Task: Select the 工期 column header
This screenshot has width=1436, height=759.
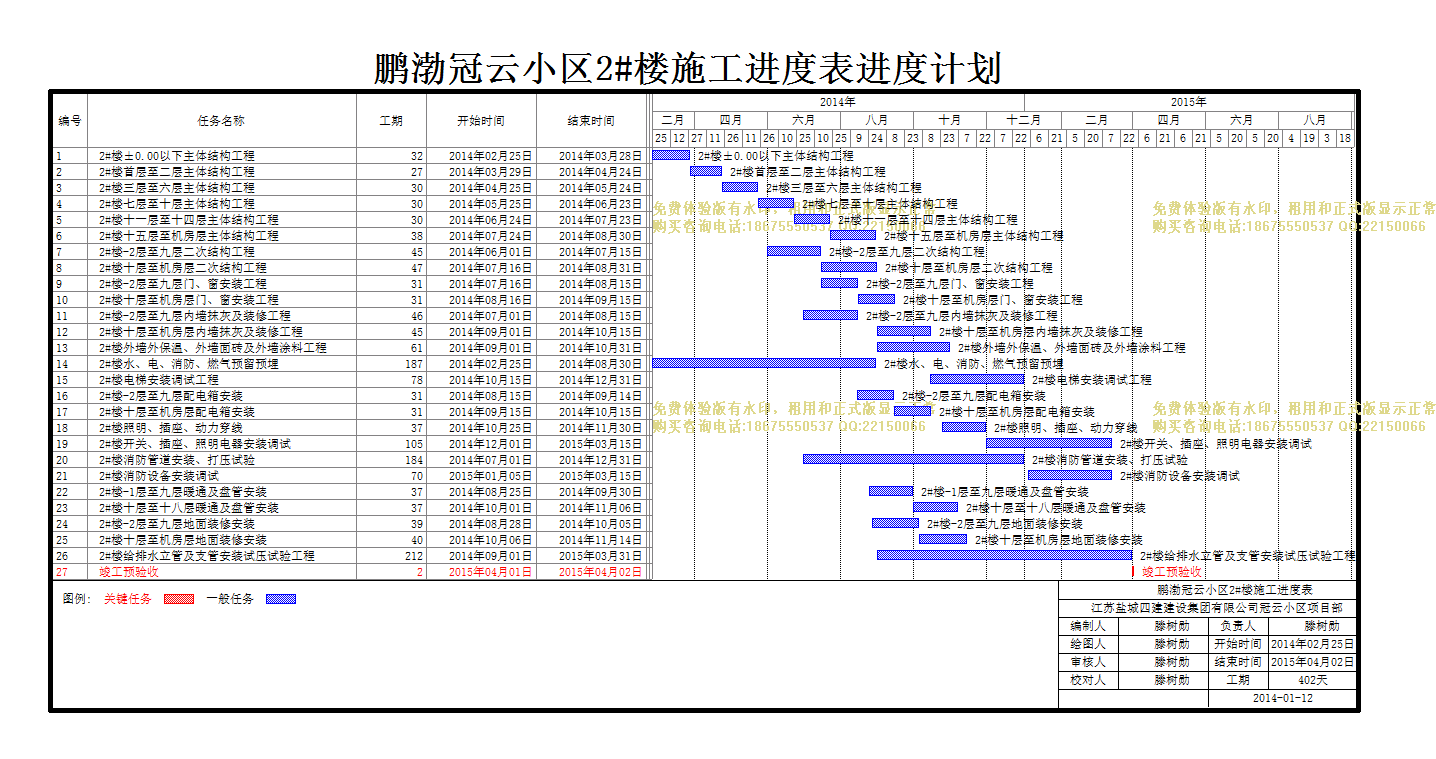Action: pos(391,121)
